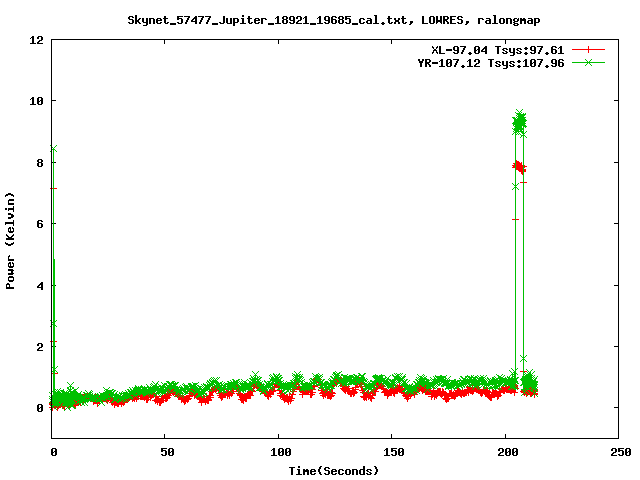The height and width of the screenshot is (480, 640).
Task: Click the y-axis tick label 4
Action: click(x=40, y=286)
